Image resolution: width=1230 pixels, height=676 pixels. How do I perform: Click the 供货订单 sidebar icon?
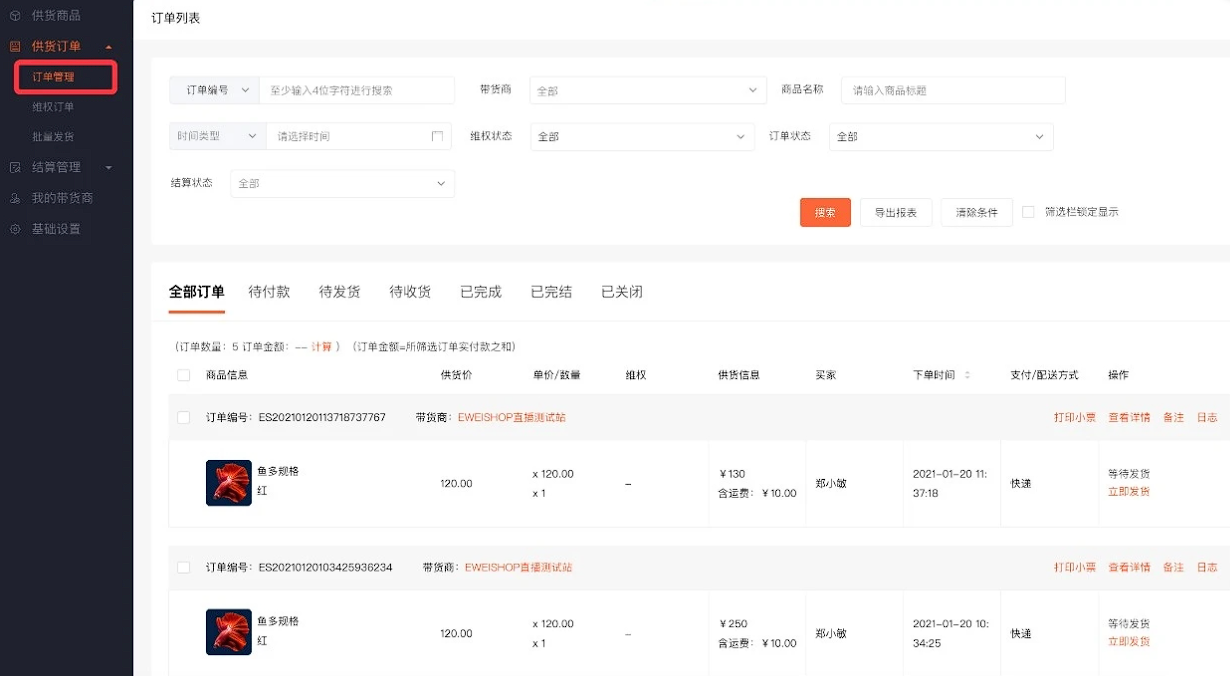(x=15, y=46)
